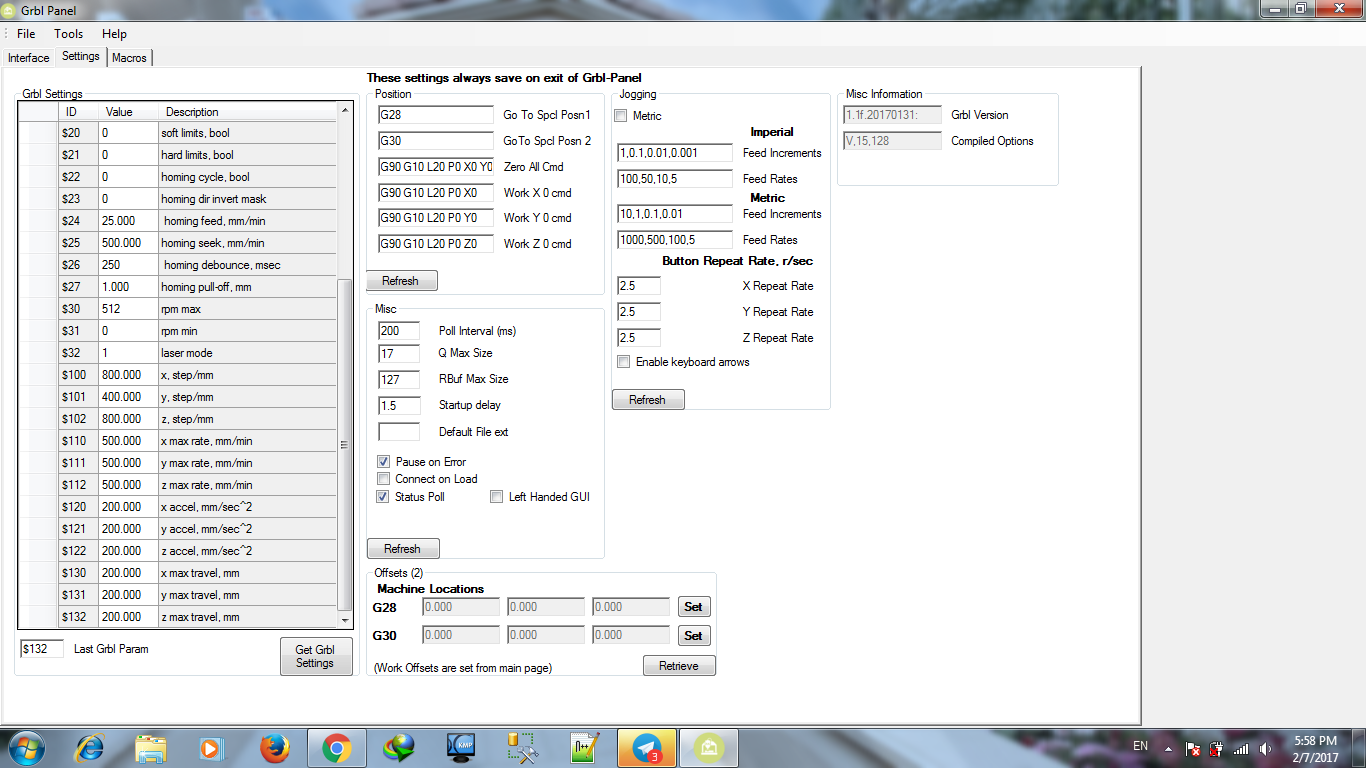1366x768 pixels.
Task: Click the X Repeat Rate field
Action: pos(639,286)
